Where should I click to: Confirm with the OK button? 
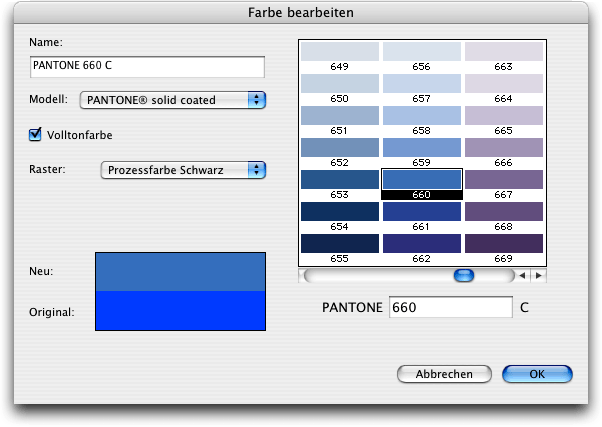pyautogui.click(x=537, y=374)
